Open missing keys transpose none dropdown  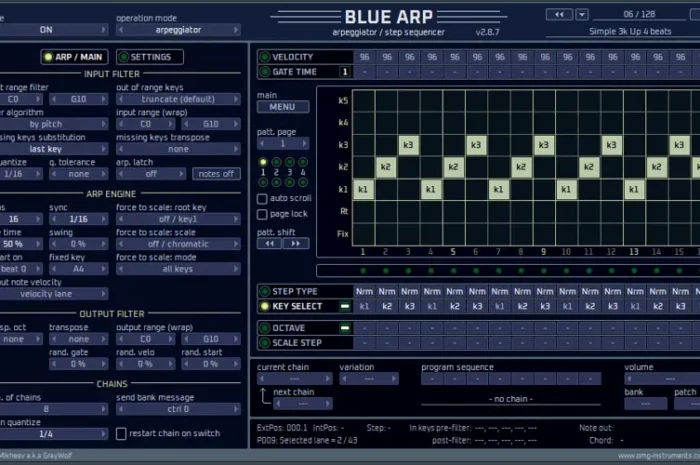pyautogui.click(x=178, y=149)
